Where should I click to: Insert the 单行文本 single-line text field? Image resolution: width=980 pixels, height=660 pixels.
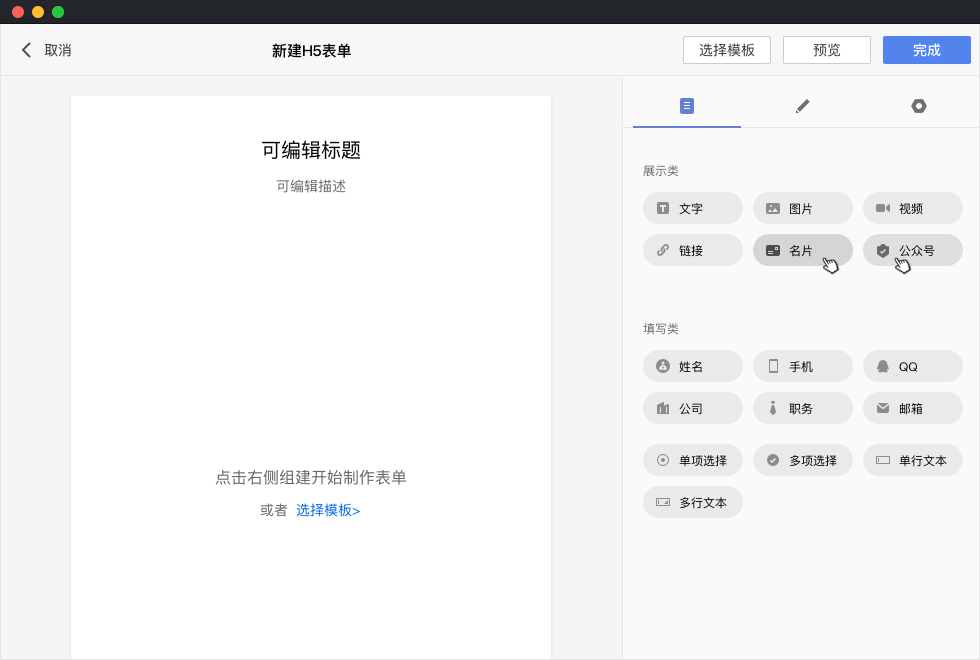(x=912, y=461)
